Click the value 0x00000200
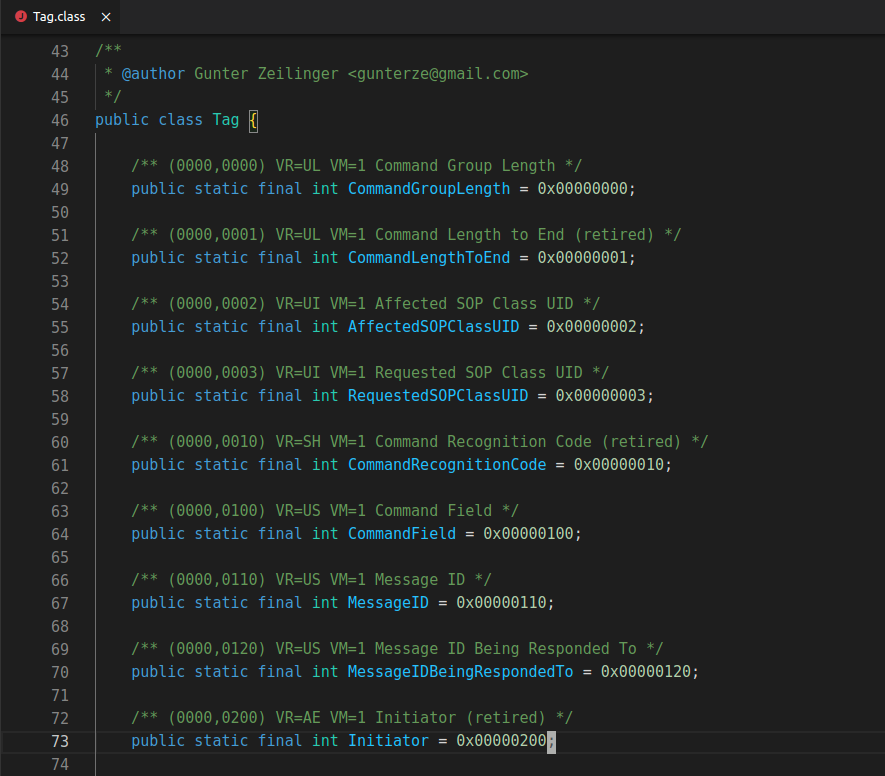 coord(501,740)
